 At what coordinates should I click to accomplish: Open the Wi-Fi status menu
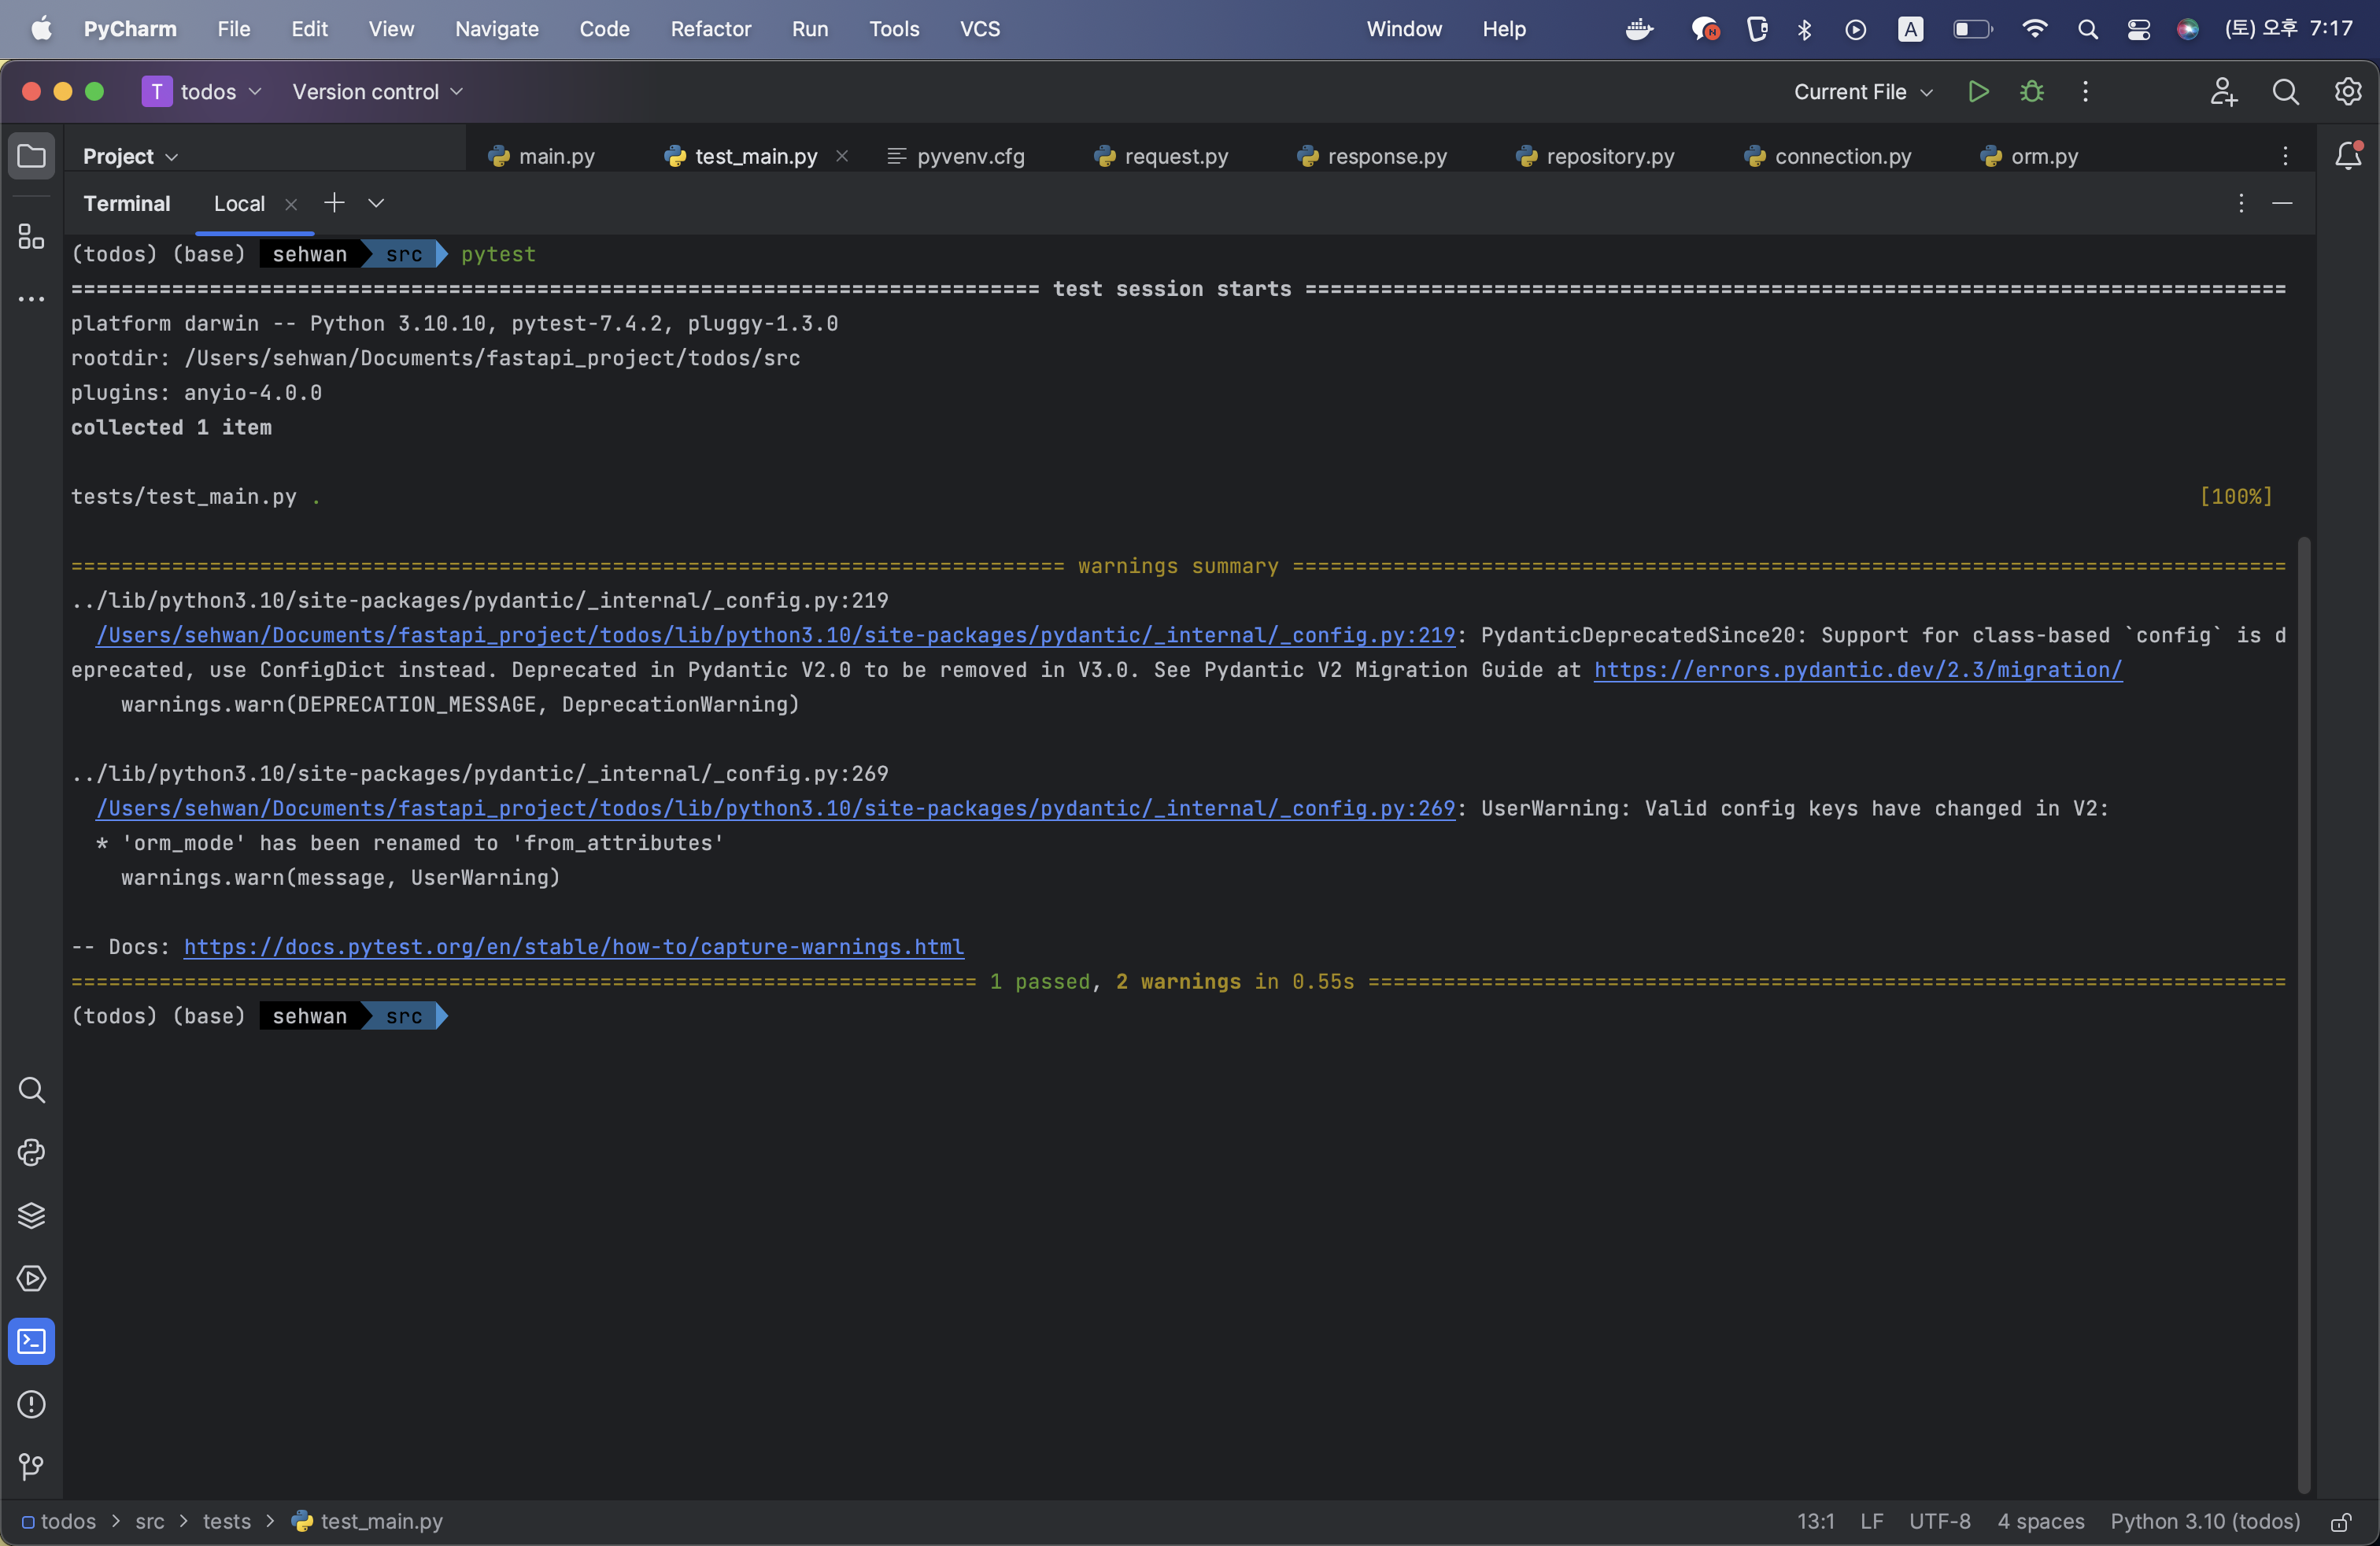point(2034,29)
